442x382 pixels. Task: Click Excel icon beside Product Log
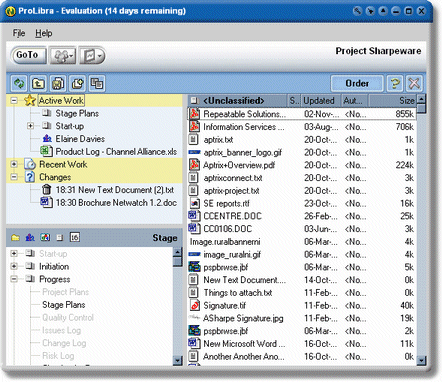46,151
